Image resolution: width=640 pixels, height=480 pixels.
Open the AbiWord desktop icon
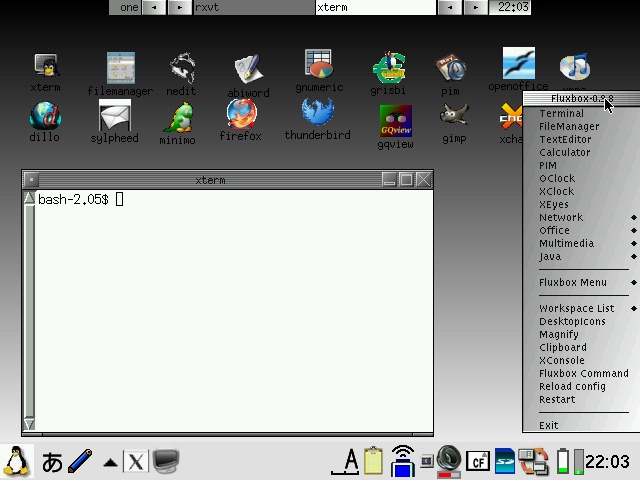[x=248, y=72]
